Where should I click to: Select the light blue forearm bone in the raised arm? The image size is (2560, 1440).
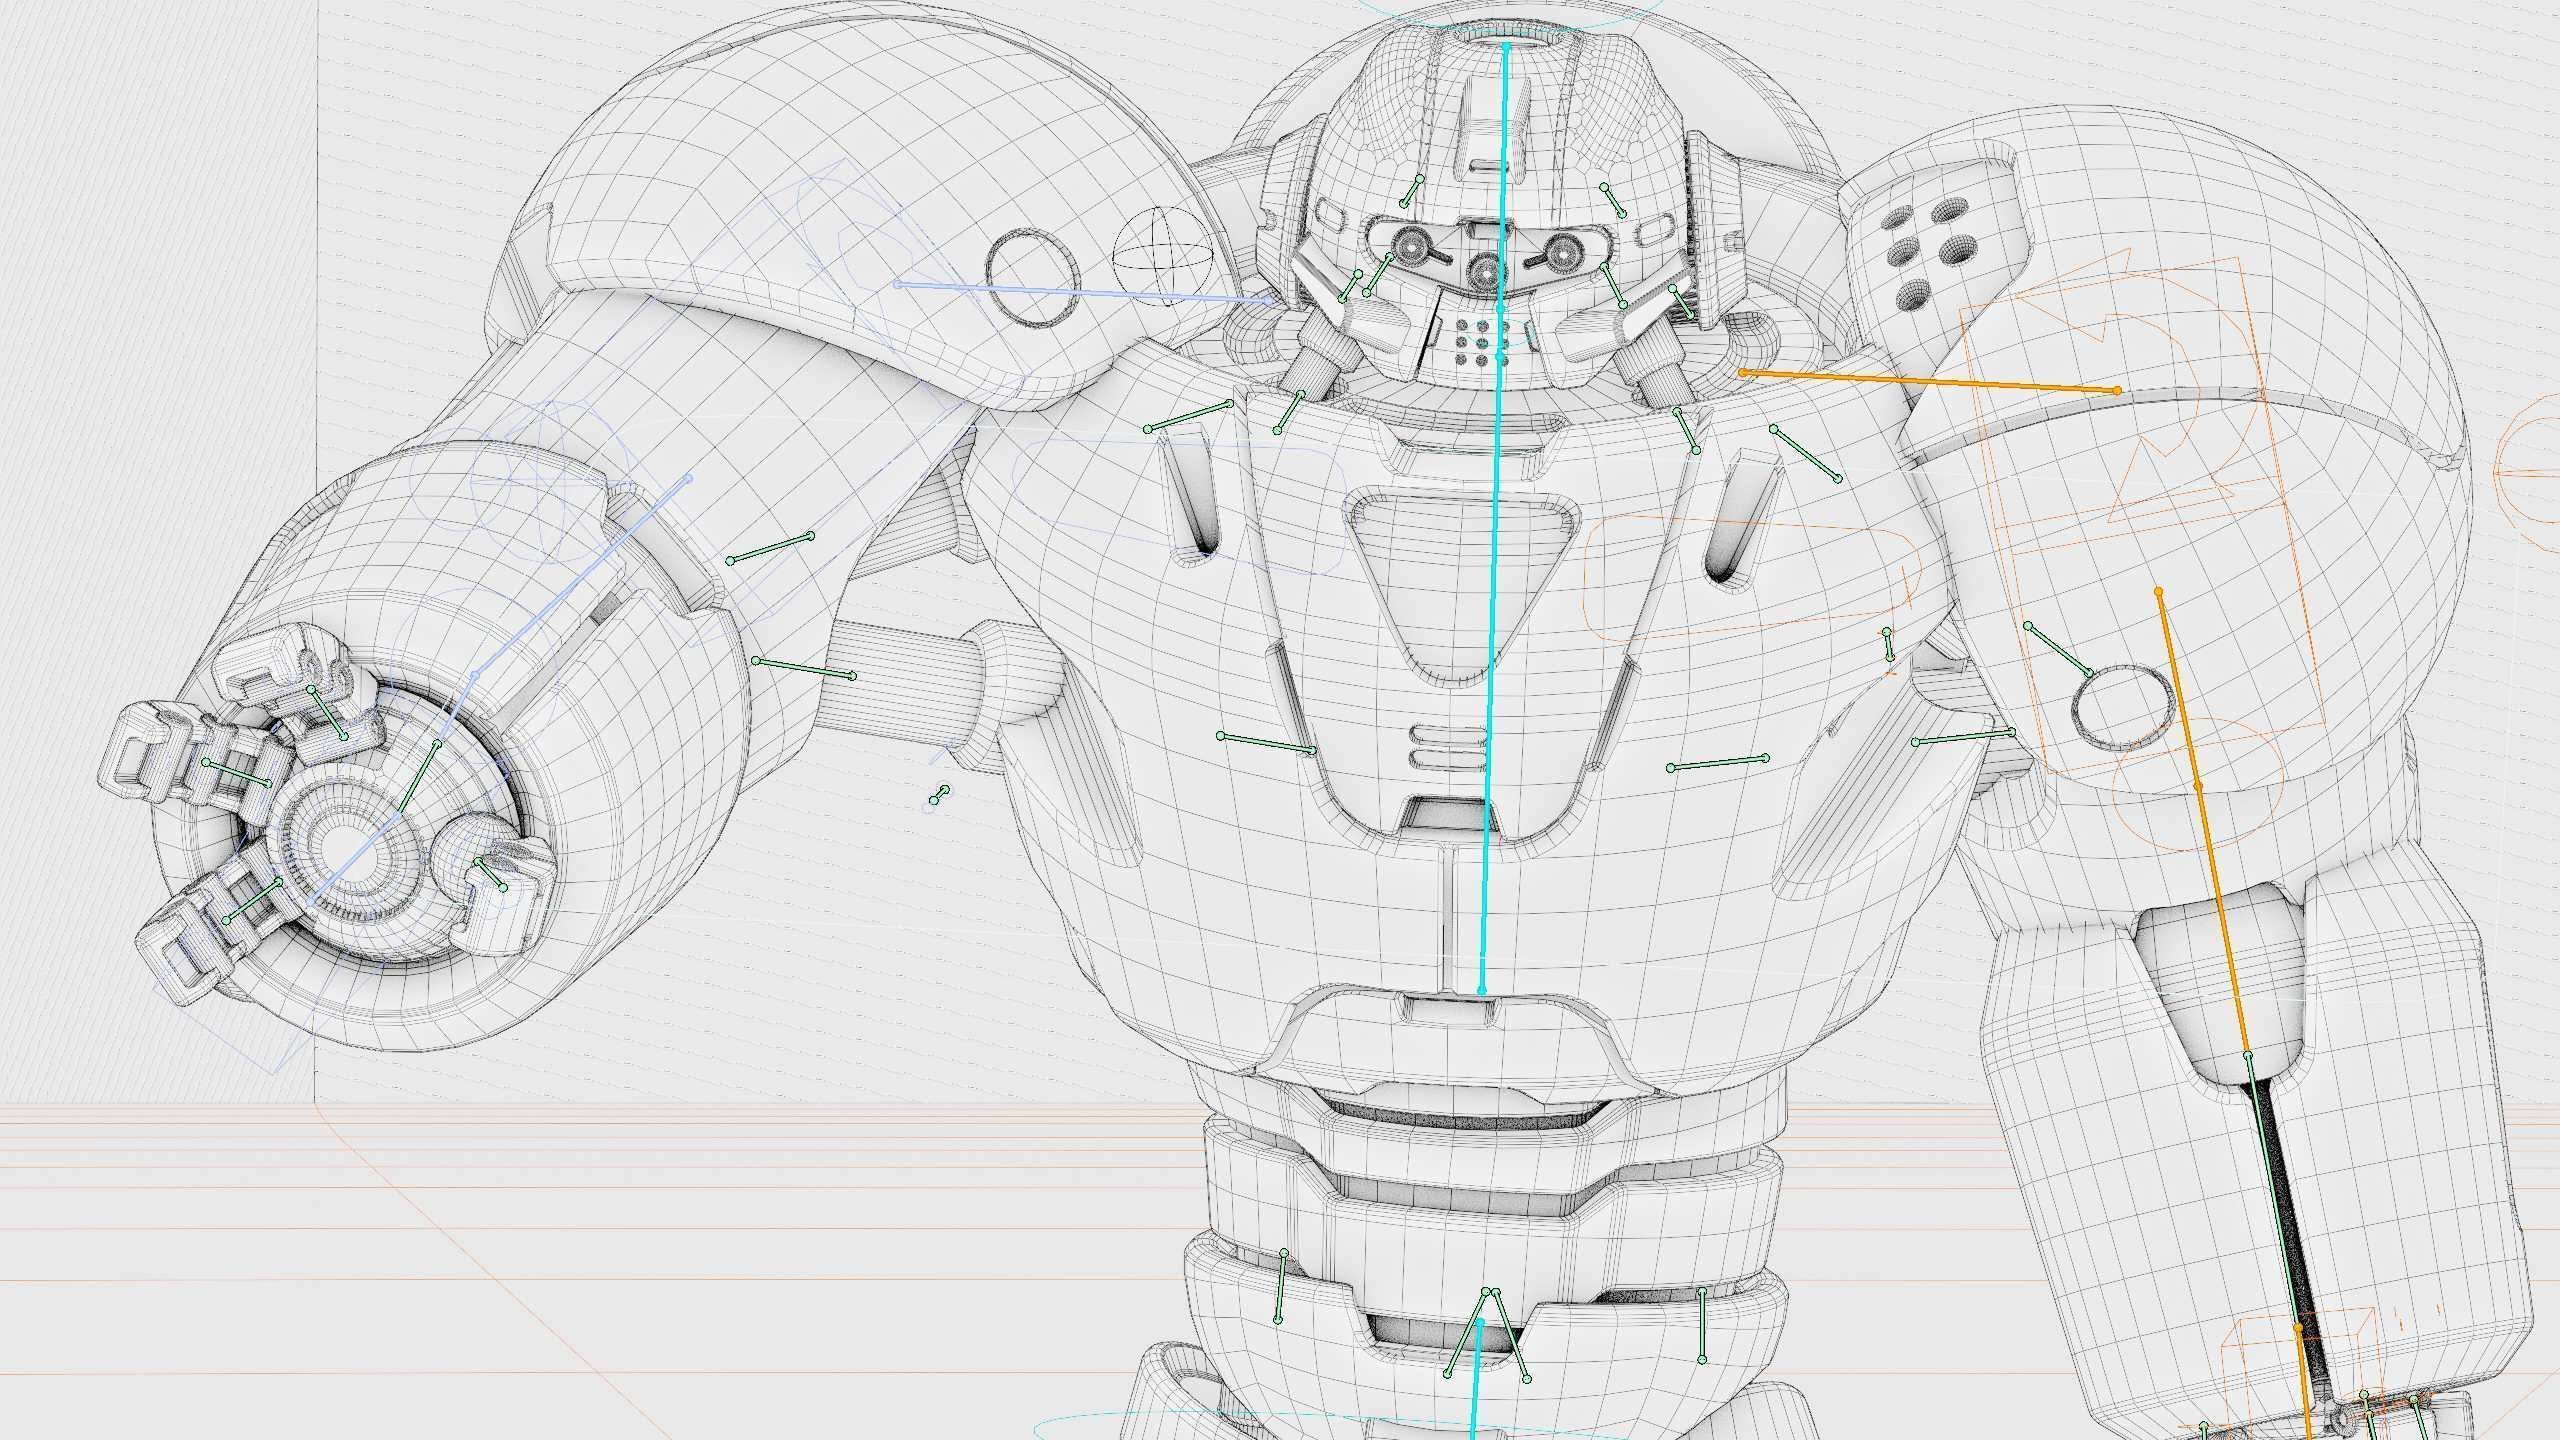click(x=582, y=577)
